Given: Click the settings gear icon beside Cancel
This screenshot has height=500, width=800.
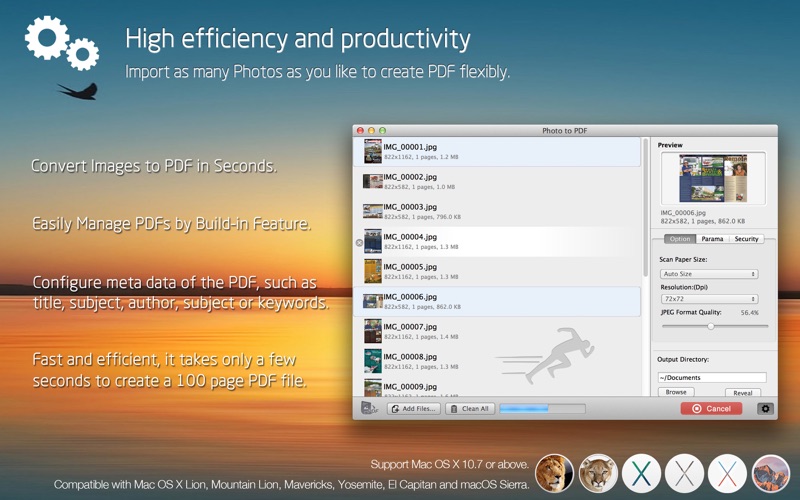Looking at the screenshot, I should (x=765, y=409).
